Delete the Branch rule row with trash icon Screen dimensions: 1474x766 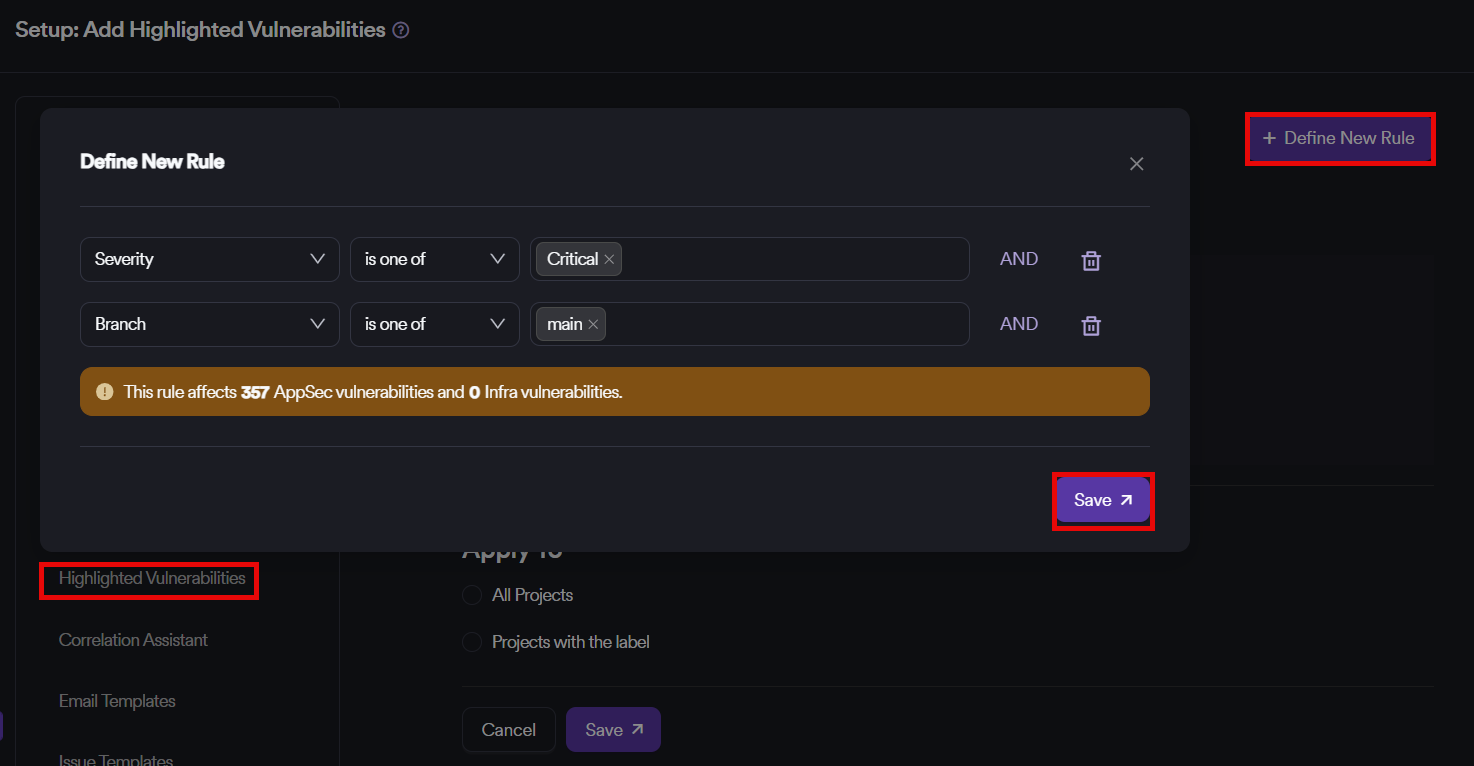tap(1091, 325)
